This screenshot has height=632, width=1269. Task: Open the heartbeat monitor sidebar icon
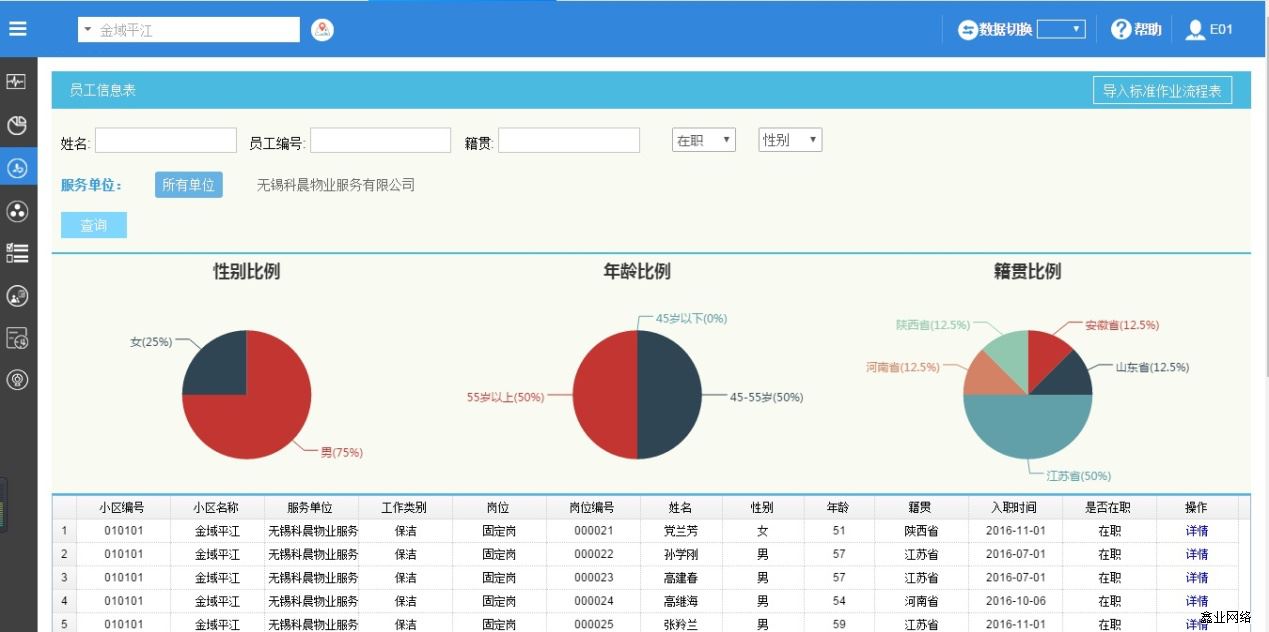tap(17, 82)
